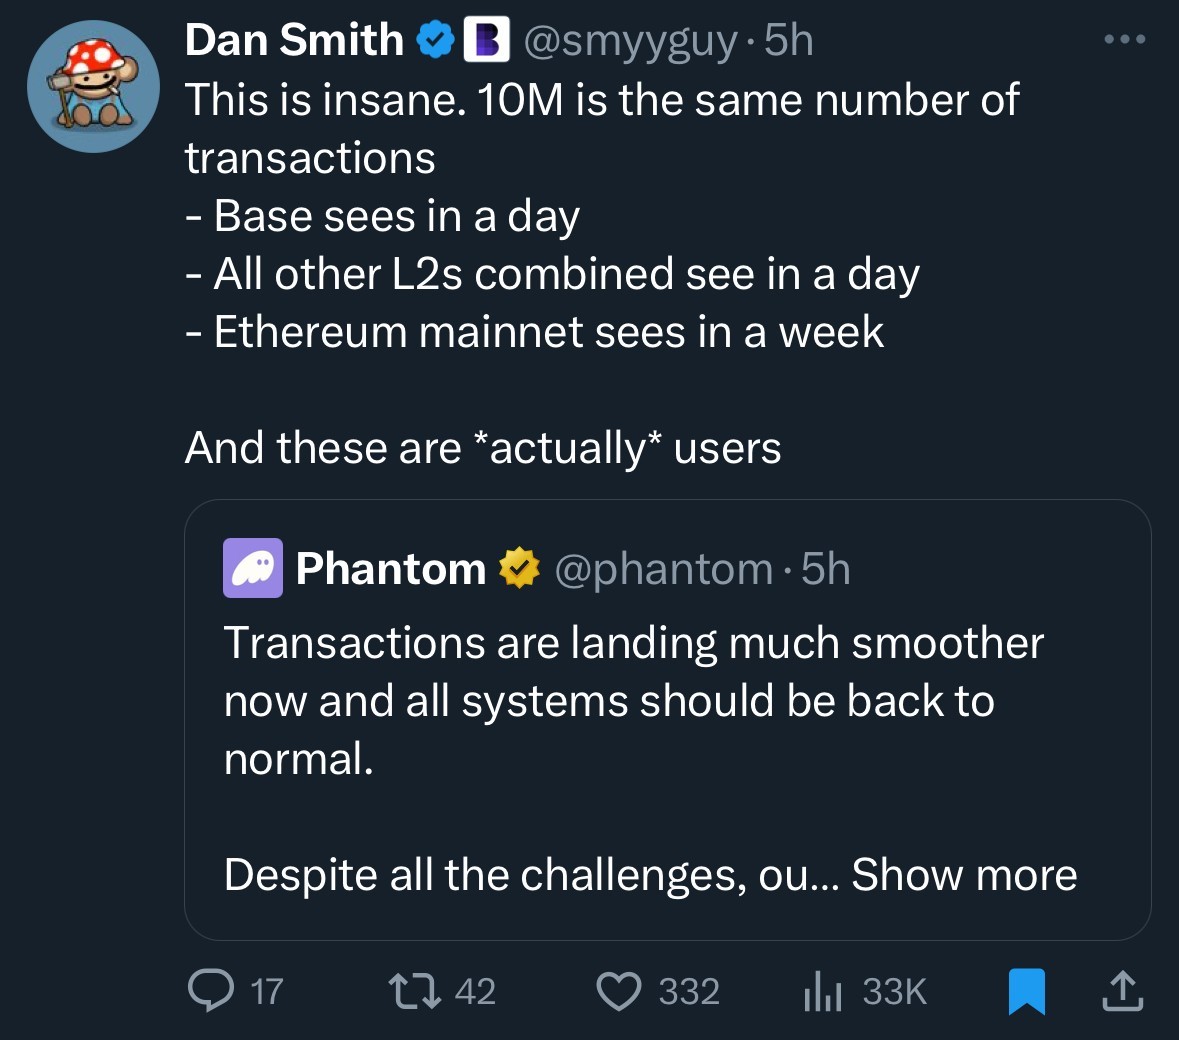Share the tweet via upload icon
The image size is (1179, 1040).
(x=1120, y=991)
